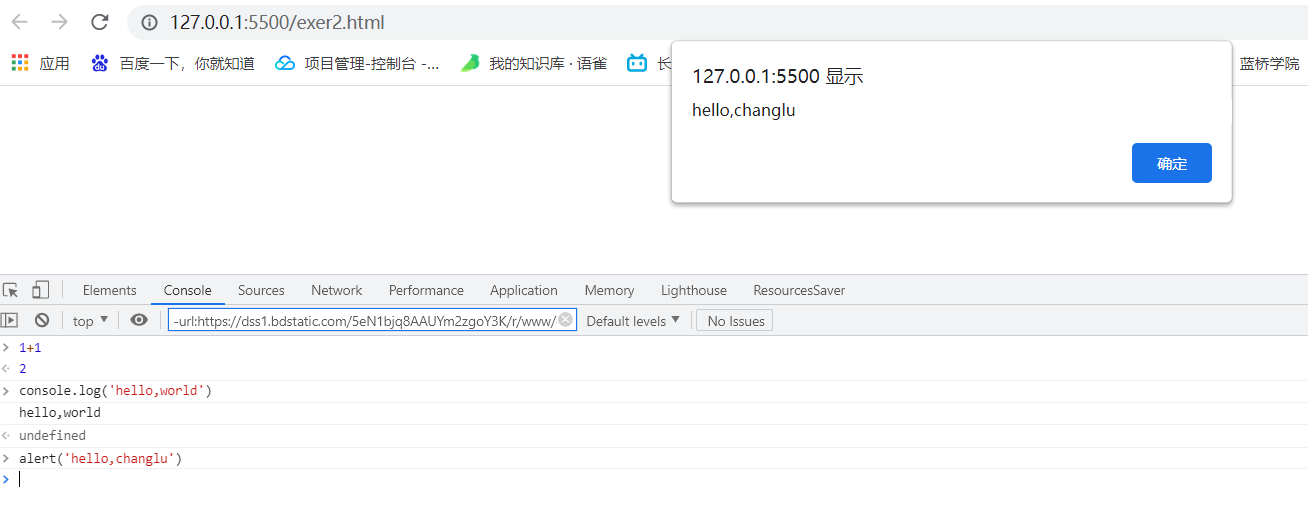Open the 百度一下，你就知道 bookmark

(173, 63)
